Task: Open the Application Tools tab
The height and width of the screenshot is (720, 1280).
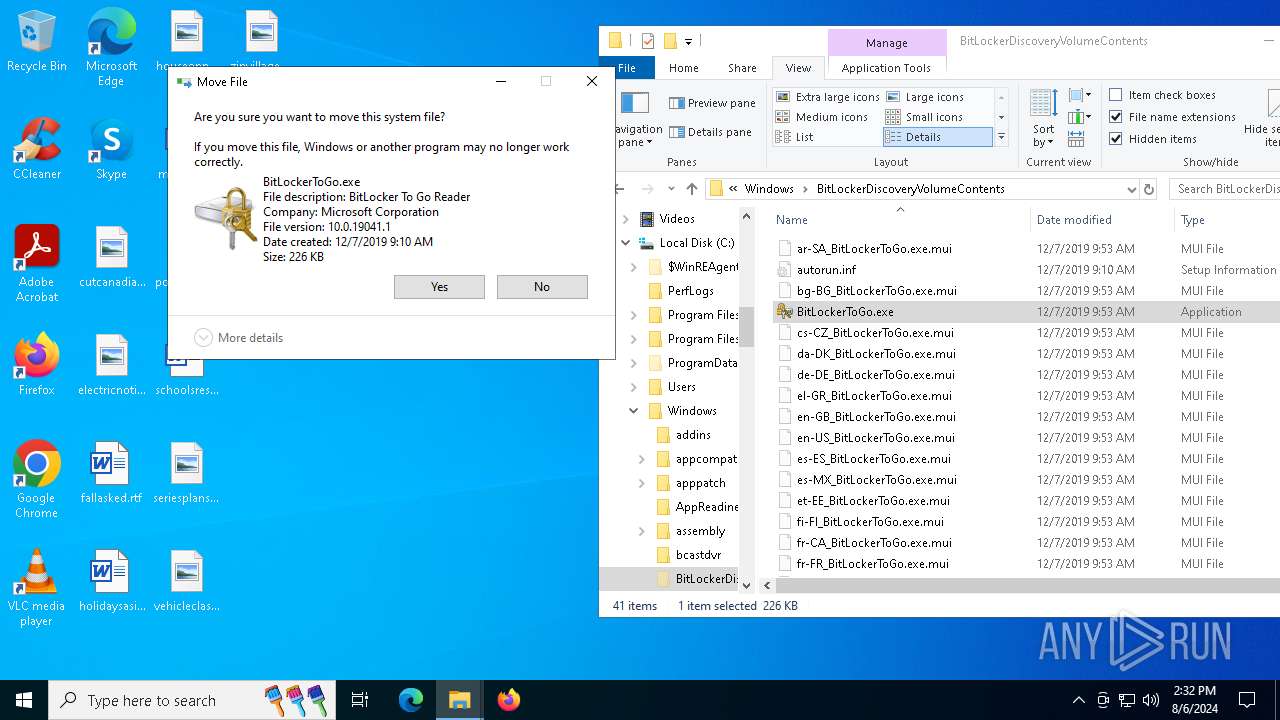Action: point(886,68)
